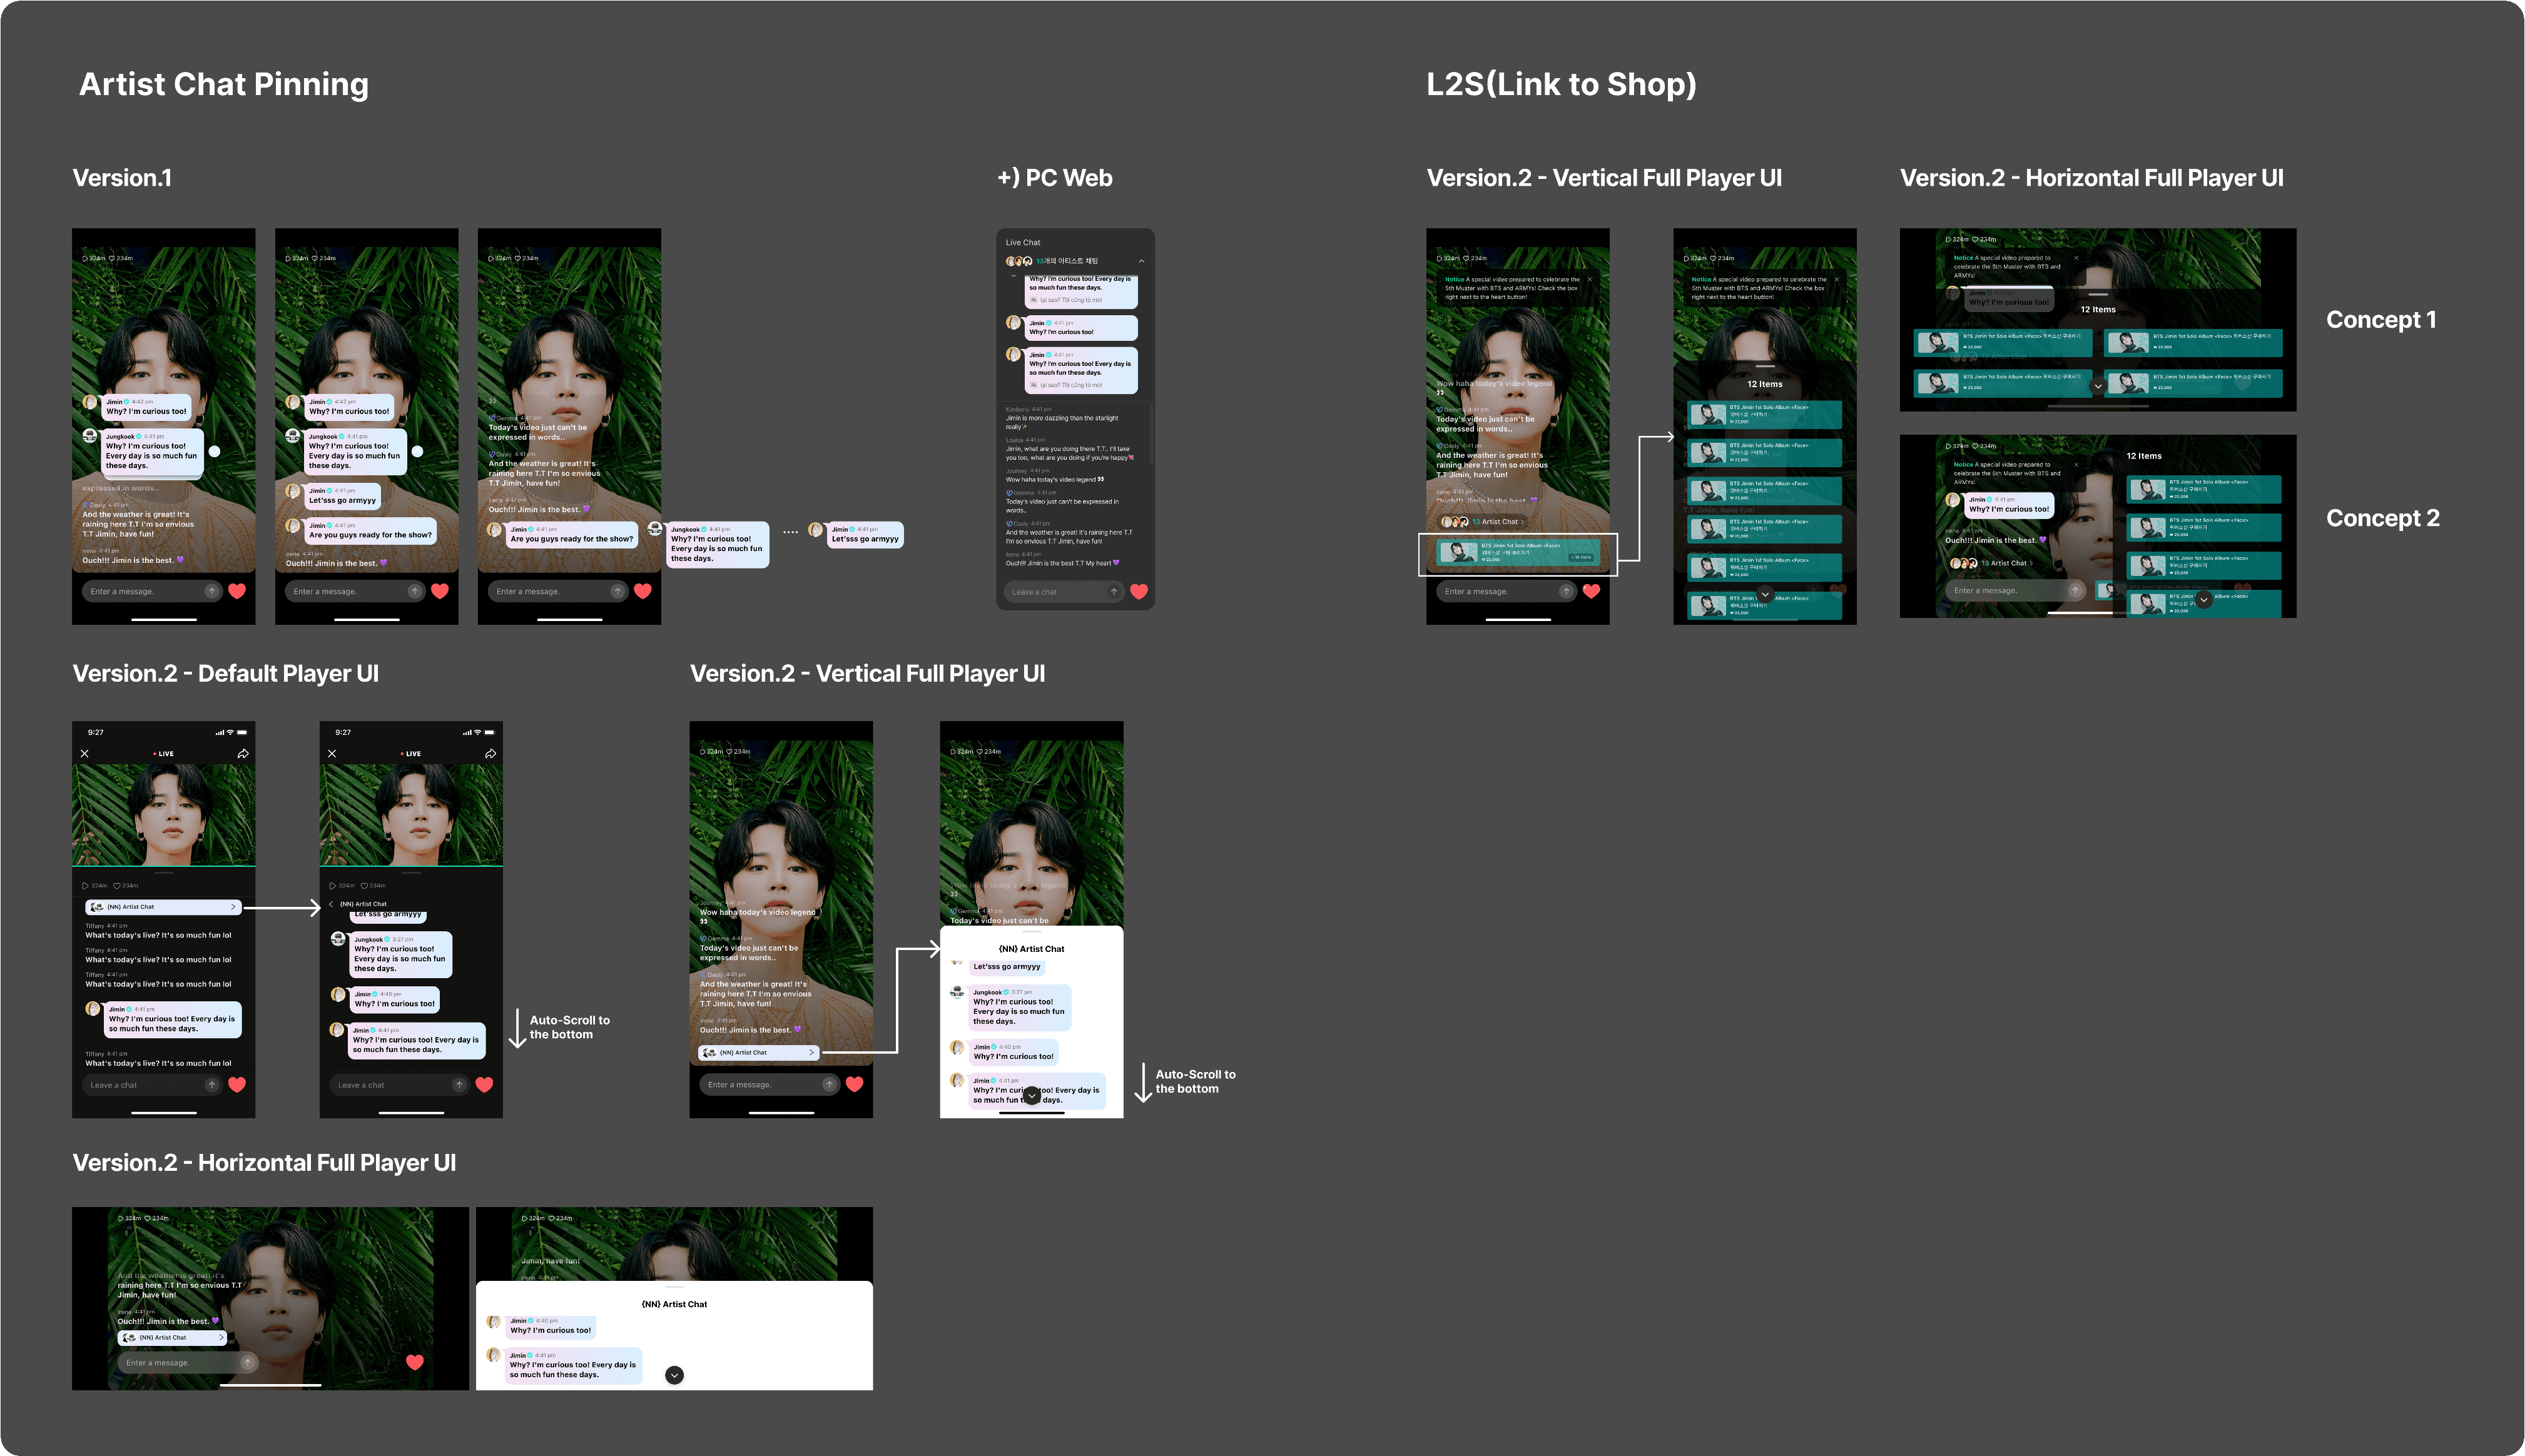Click X icon in first Default Player mockup

point(85,754)
